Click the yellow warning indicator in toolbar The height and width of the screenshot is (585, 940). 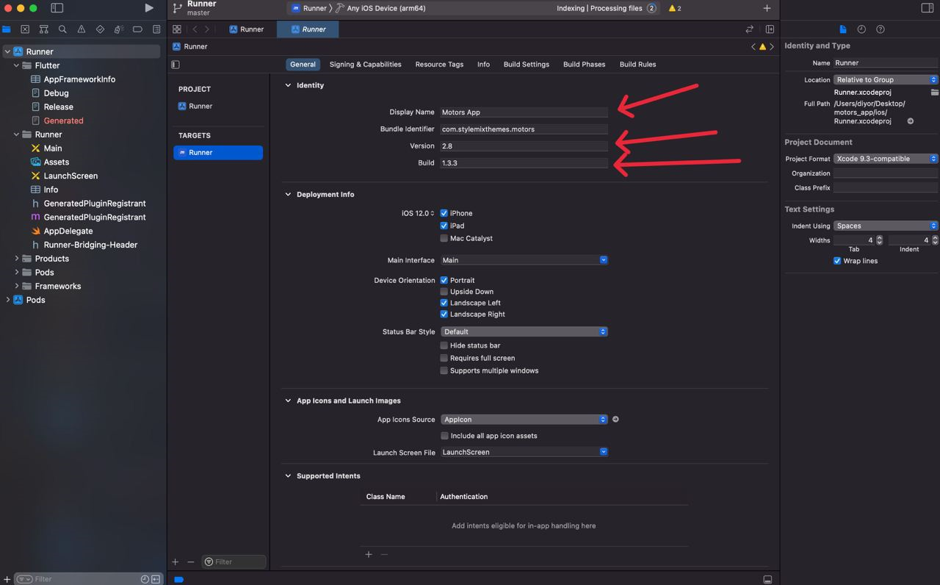pos(675,8)
